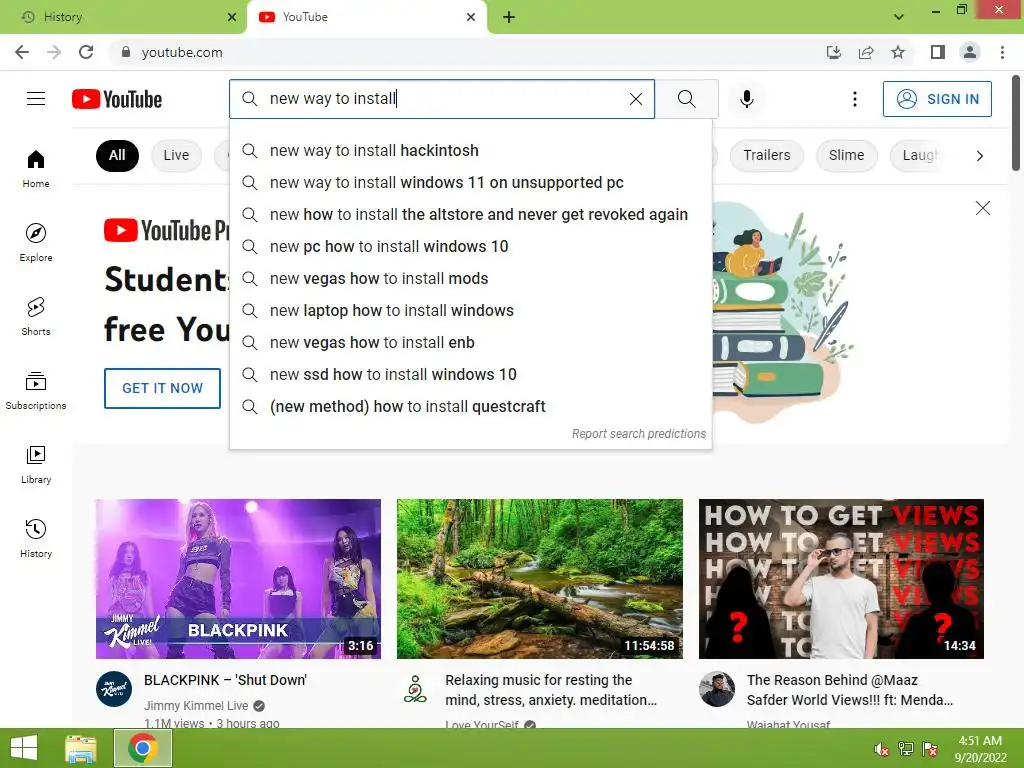Open Chrome three-dot menu
Image resolution: width=1024 pixels, height=768 pixels.
tap(1002, 52)
